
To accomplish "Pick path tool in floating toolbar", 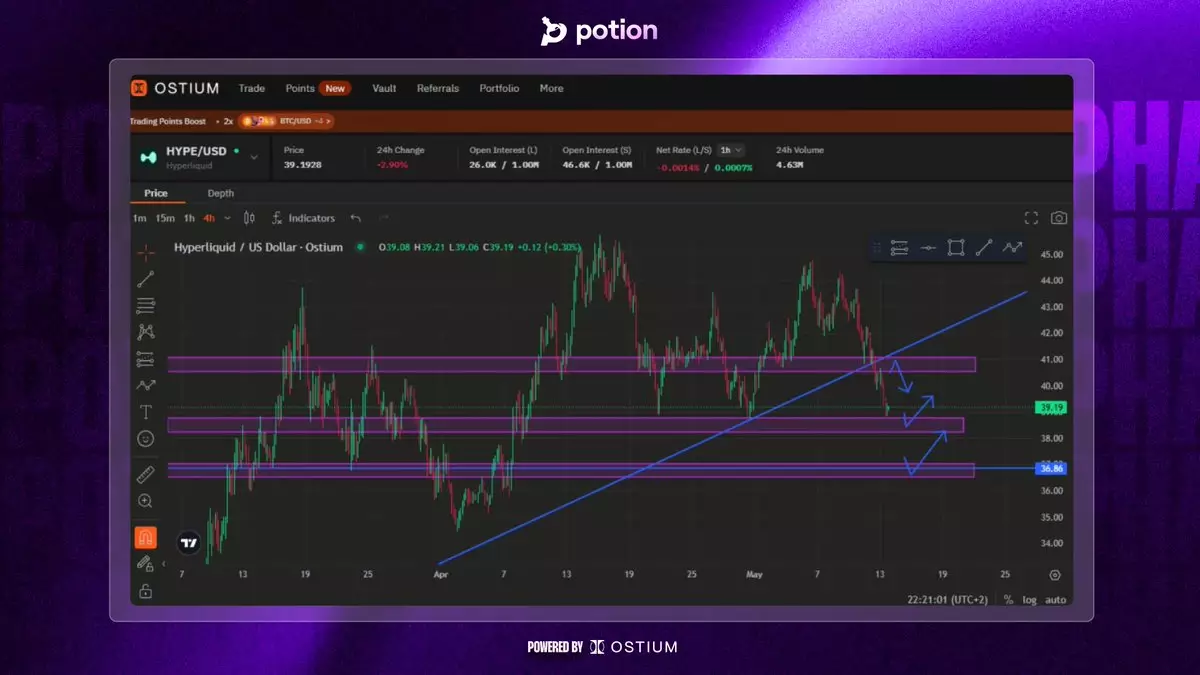I will (1013, 248).
